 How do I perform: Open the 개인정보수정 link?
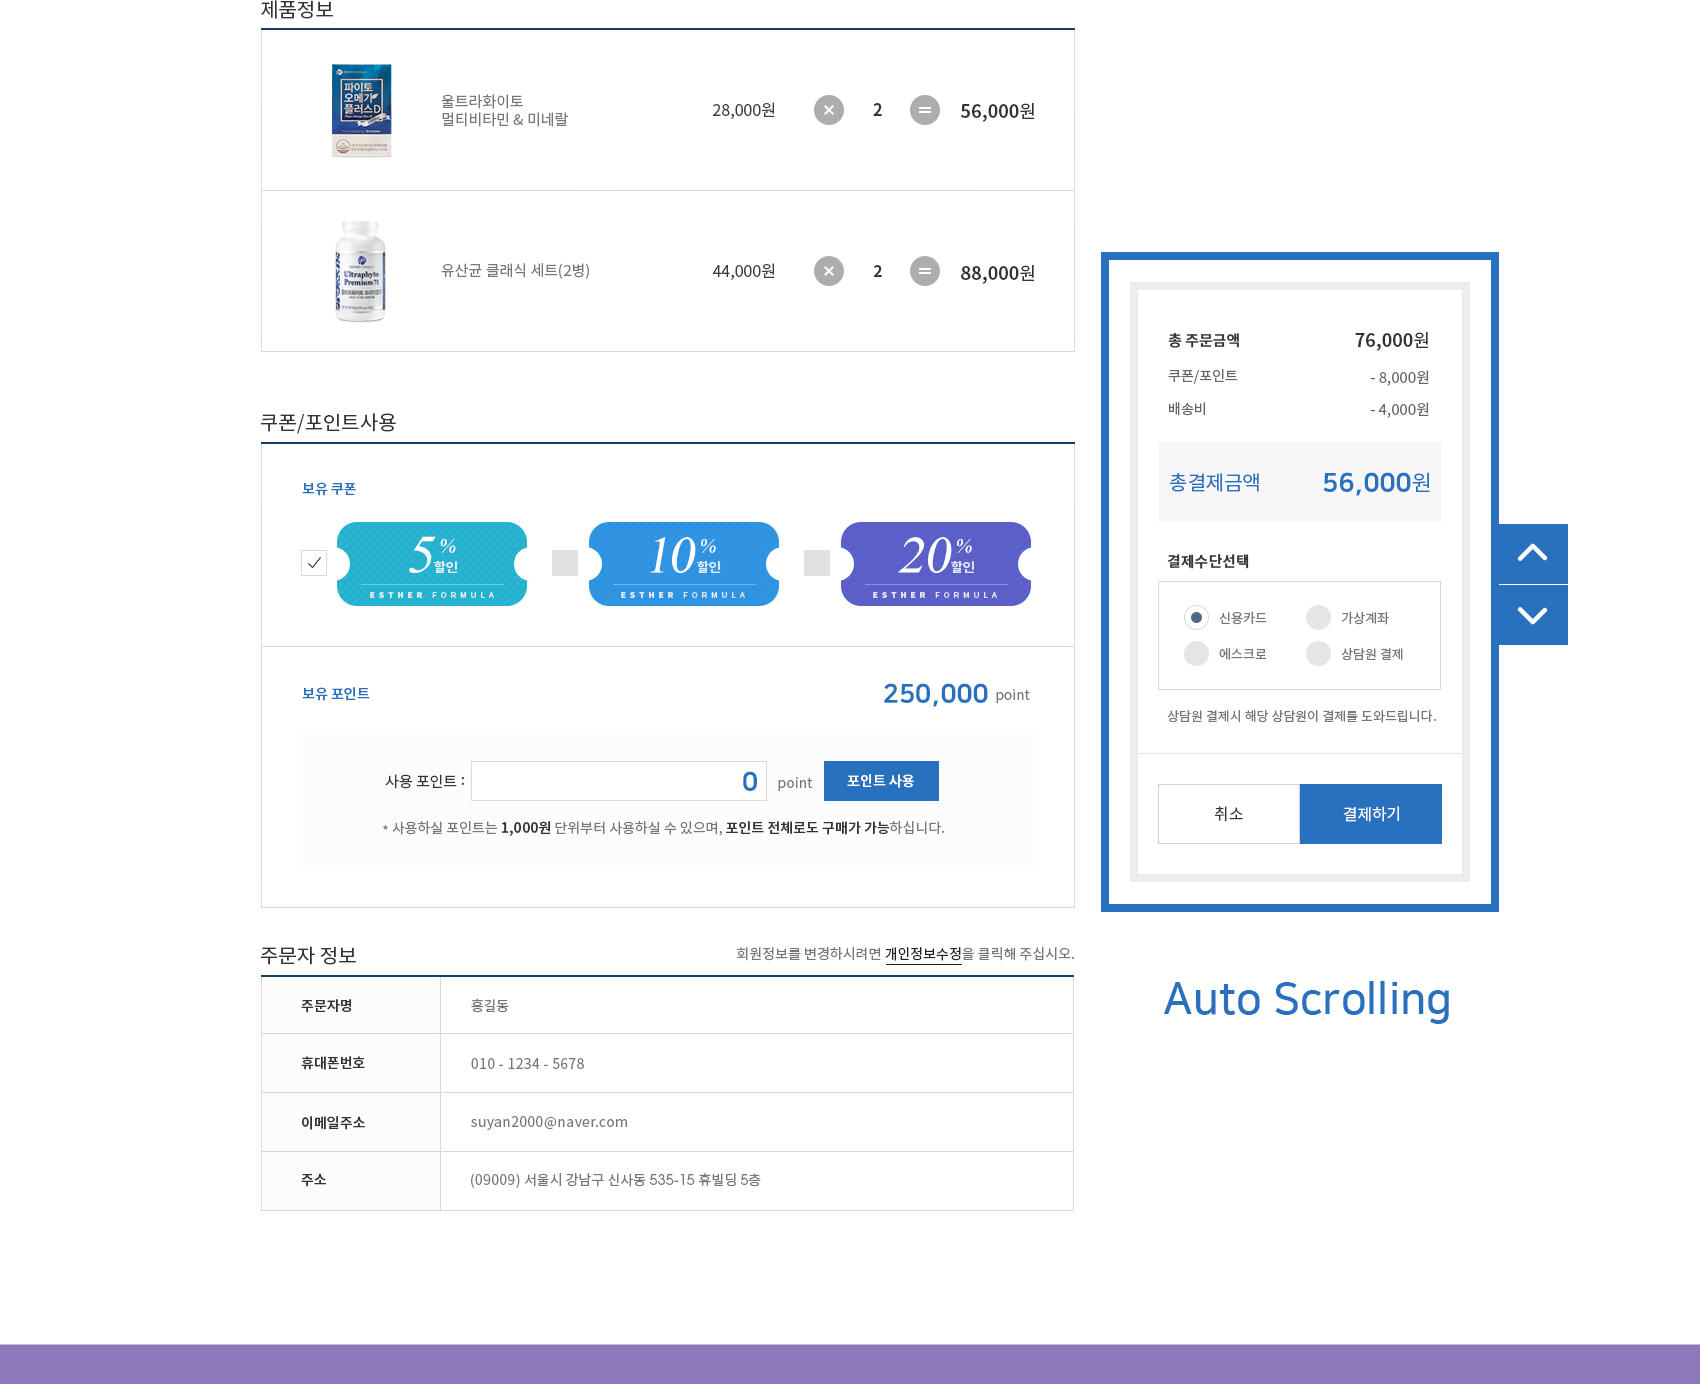(x=923, y=954)
